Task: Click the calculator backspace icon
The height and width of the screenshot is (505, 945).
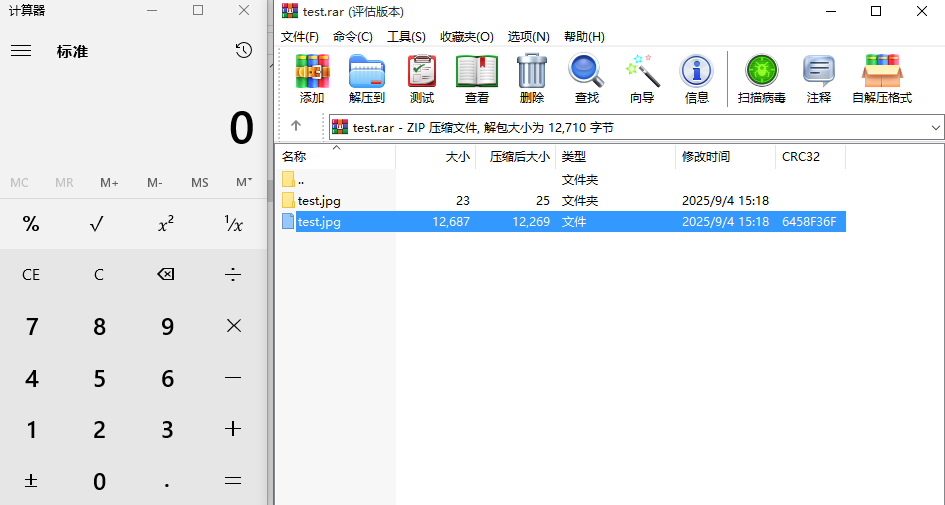Action: tap(165, 274)
